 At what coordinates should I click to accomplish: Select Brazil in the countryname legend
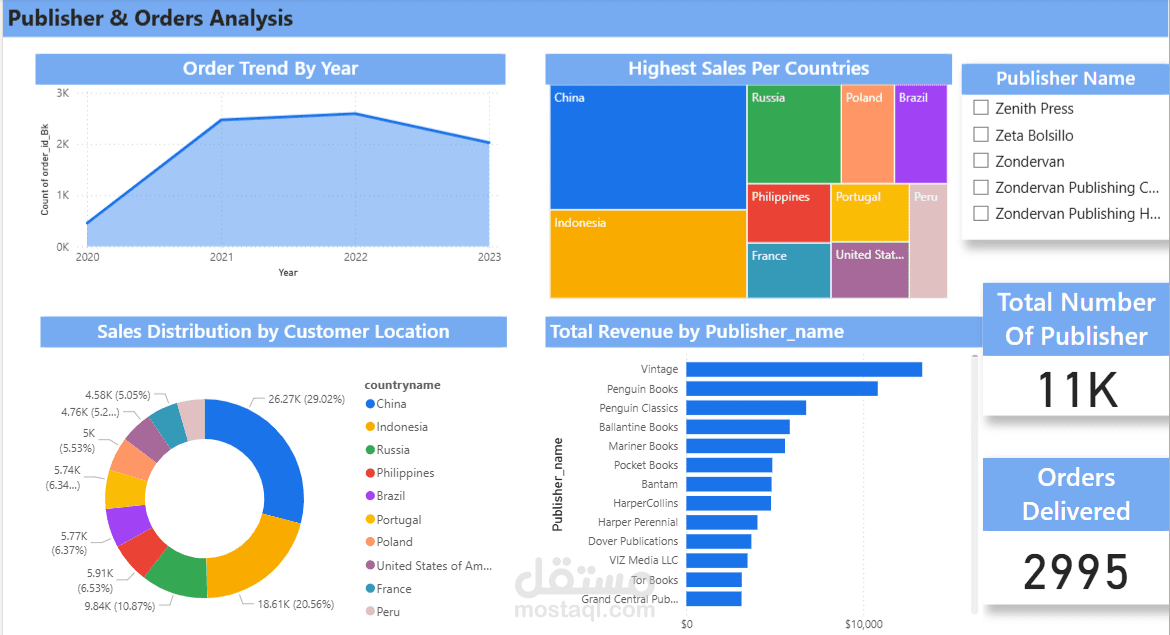point(385,496)
